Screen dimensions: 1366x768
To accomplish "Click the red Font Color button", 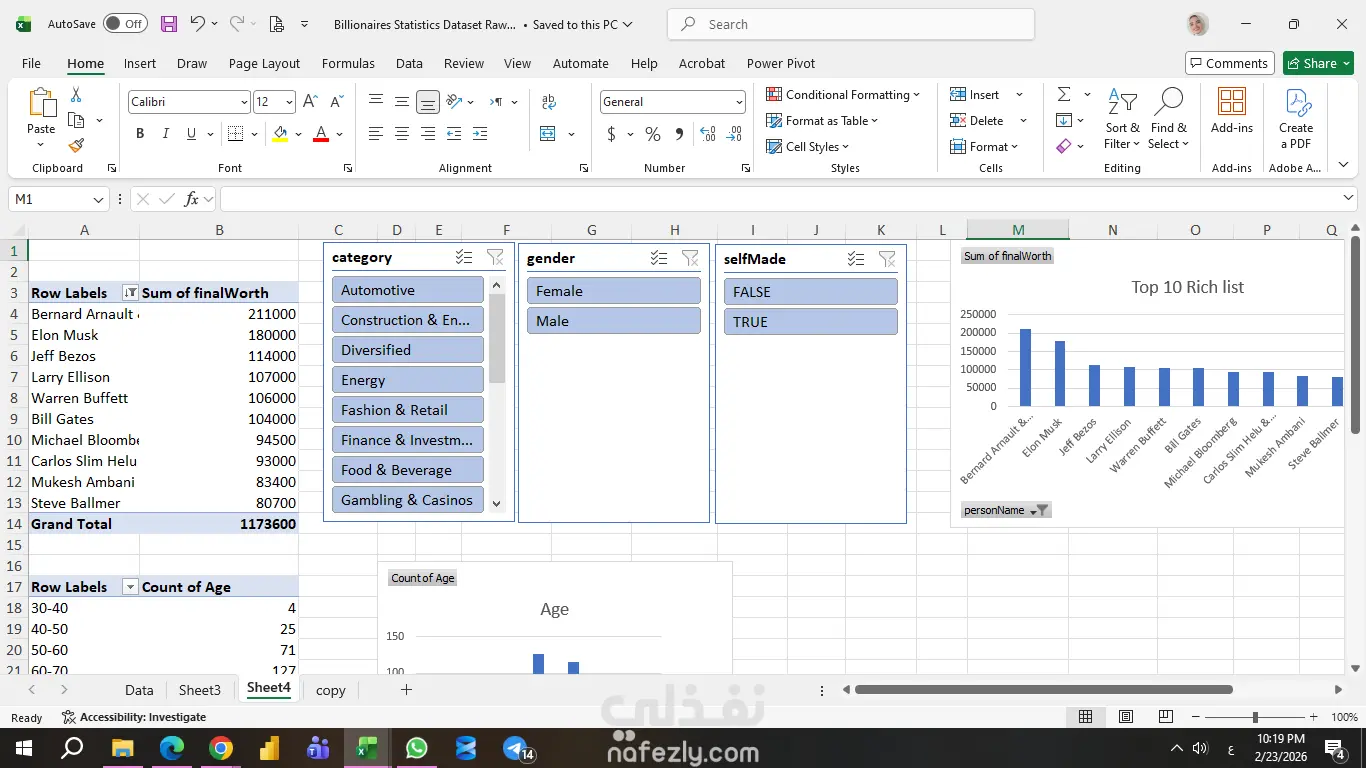I will click(321, 134).
